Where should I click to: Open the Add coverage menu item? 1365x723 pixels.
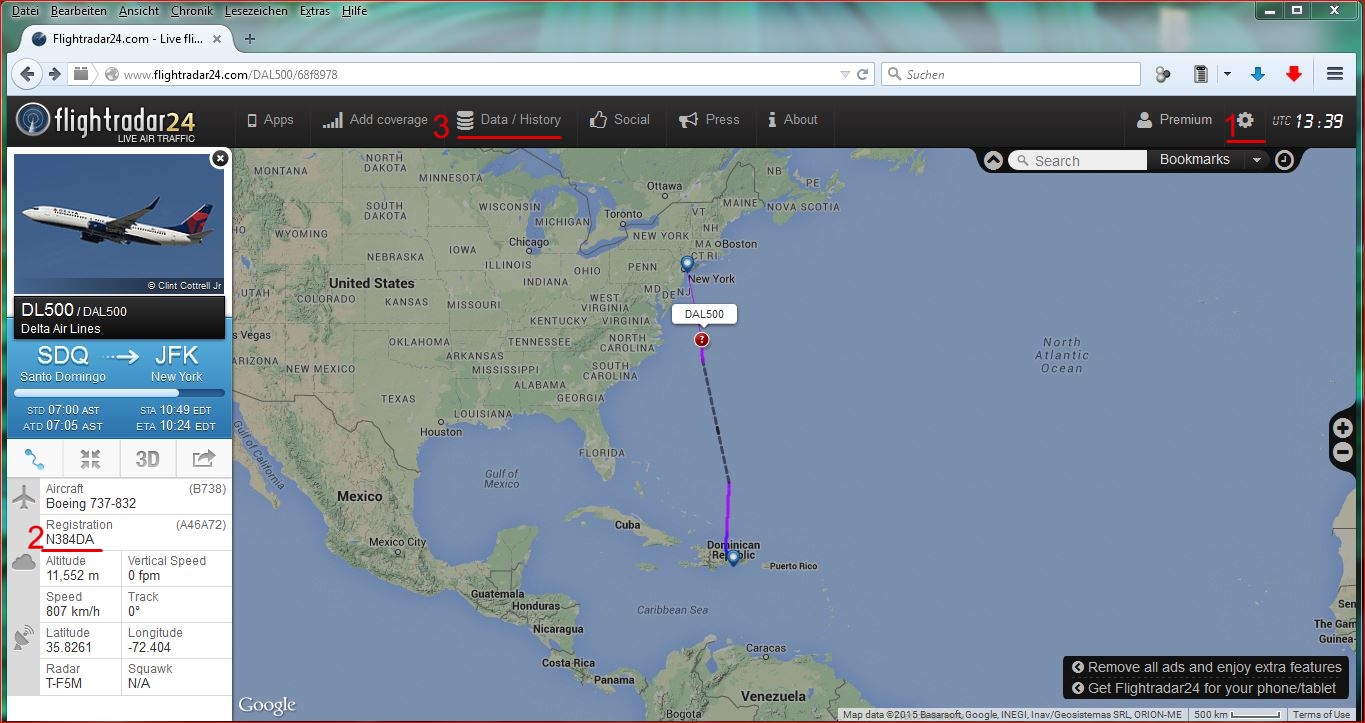(375, 120)
